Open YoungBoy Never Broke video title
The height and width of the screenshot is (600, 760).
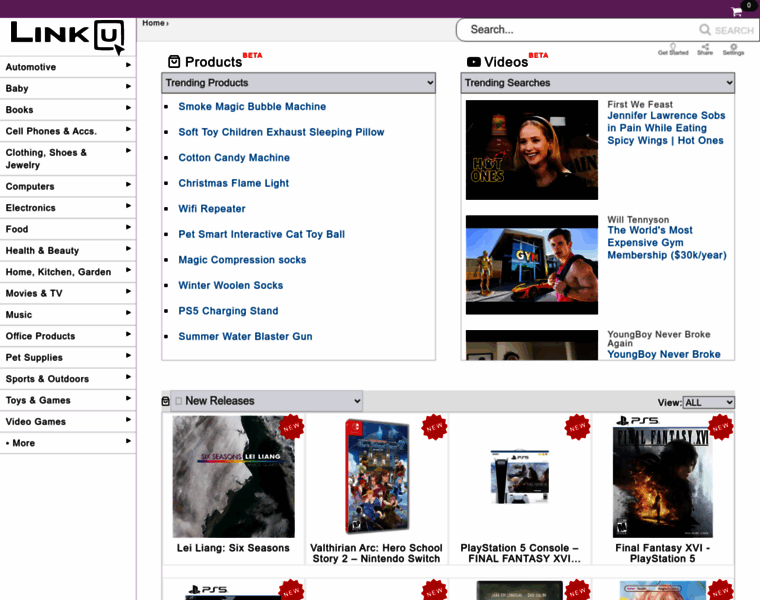tap(664, 354)
